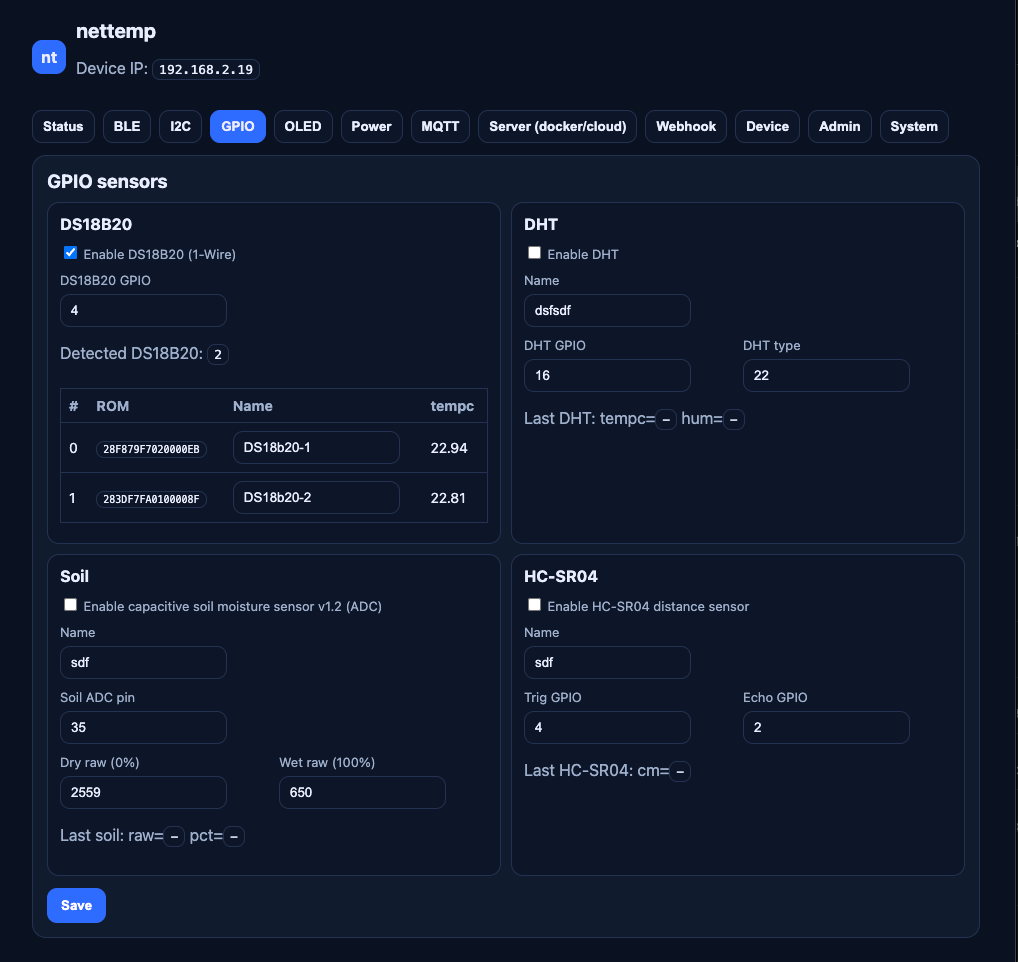Viewport: 1018px width, 962px height.
Task: Select the Wet raw (100%) field
Action: [362, 793]
